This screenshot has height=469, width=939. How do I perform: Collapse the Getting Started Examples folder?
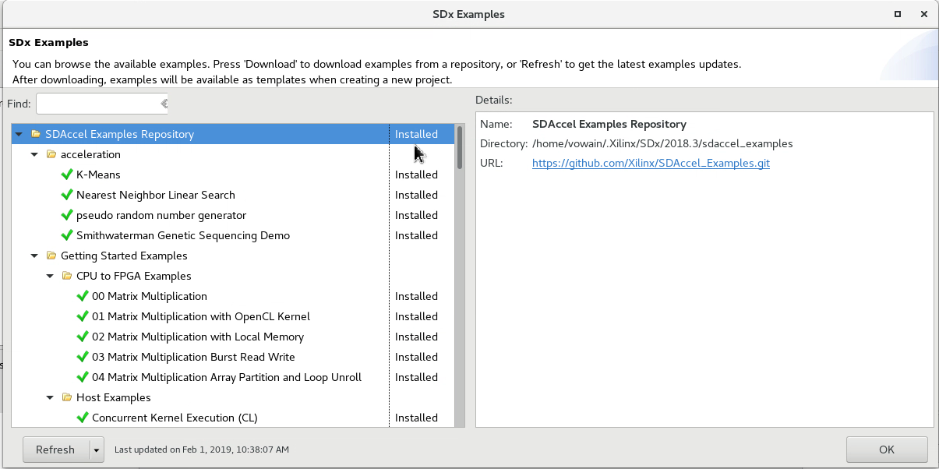[34, 256]
